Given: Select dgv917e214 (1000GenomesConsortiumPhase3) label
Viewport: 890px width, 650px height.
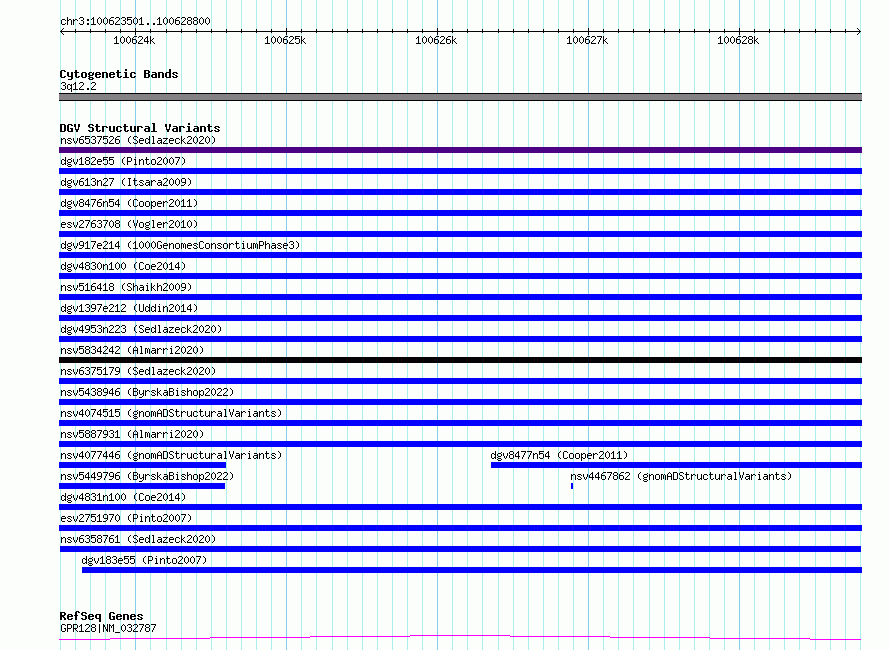Looking at the screenshot, I should tap(180, 245).
